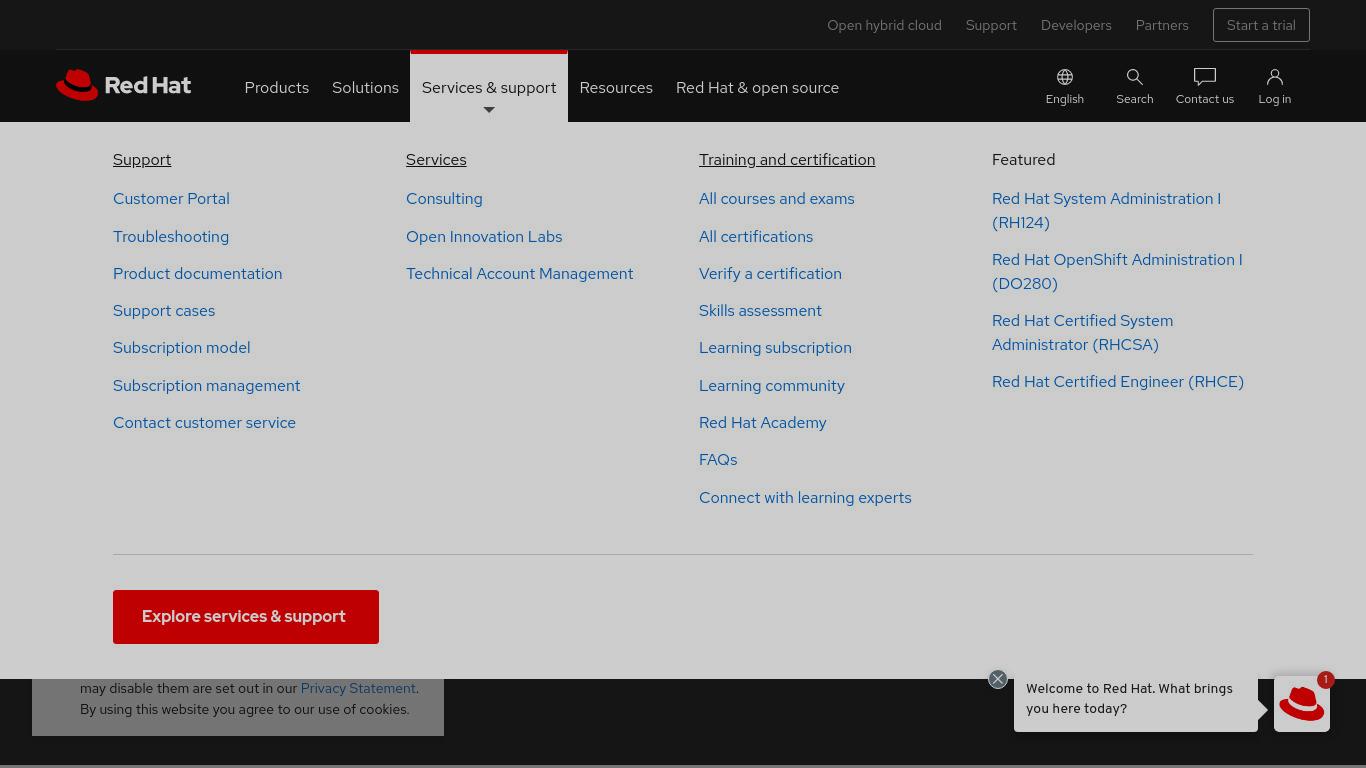
Task: Open Search via the magnifier icon
Action: 1134,77
